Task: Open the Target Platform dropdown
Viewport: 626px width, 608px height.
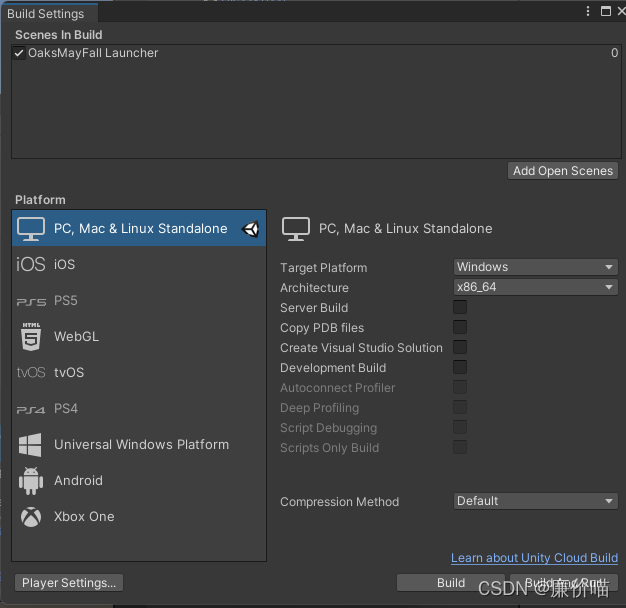Action: tap(536, 267)
